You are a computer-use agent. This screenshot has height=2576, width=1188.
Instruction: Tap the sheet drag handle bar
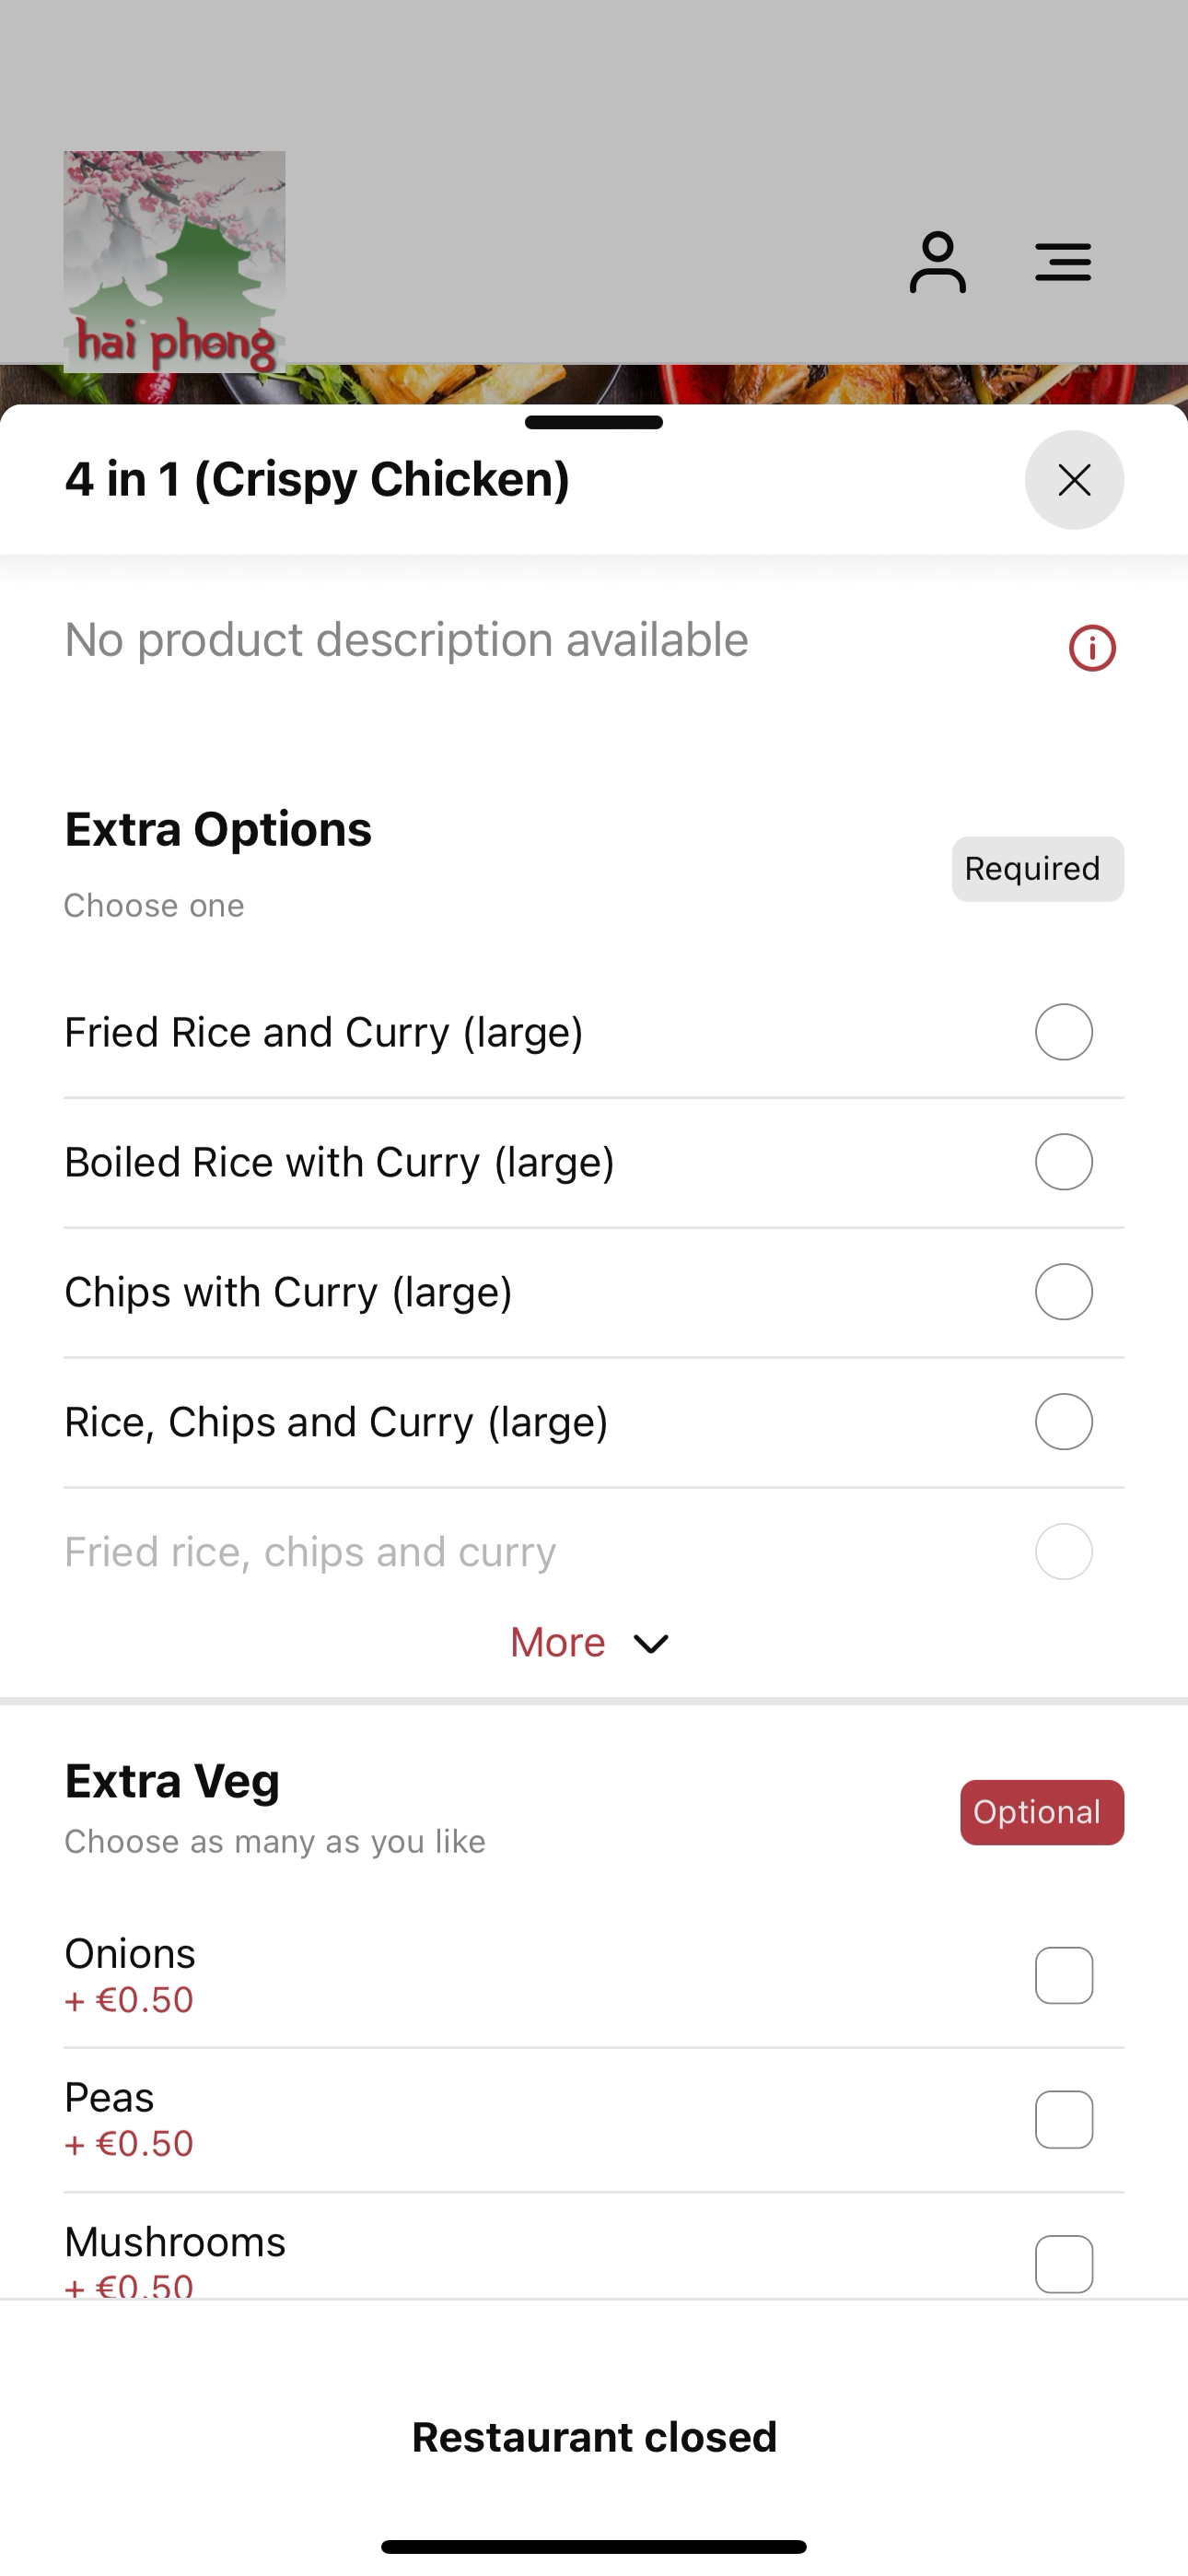coord(594,422)
